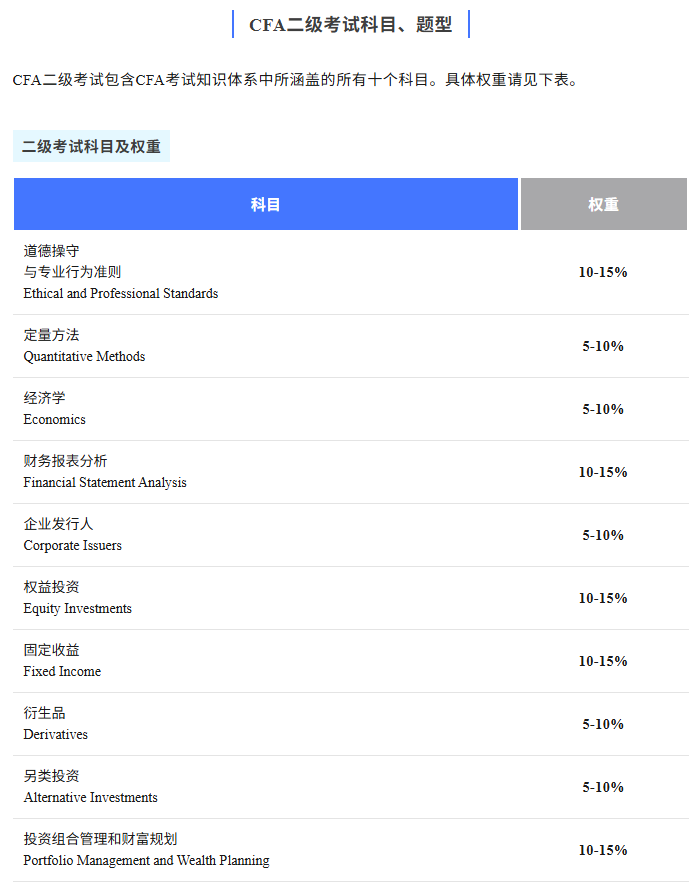Viewport: 700px width, 890px height.
Task: Click the CFA二级考试科目、题型 page heading
Action: (350, 25)
